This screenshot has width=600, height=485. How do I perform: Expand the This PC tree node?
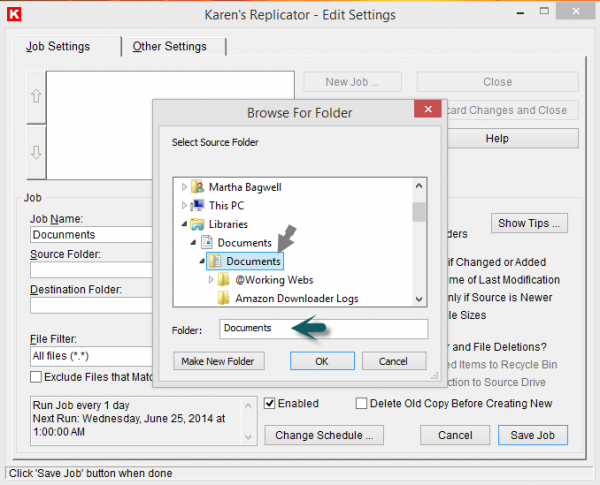[x=184, y=206]
